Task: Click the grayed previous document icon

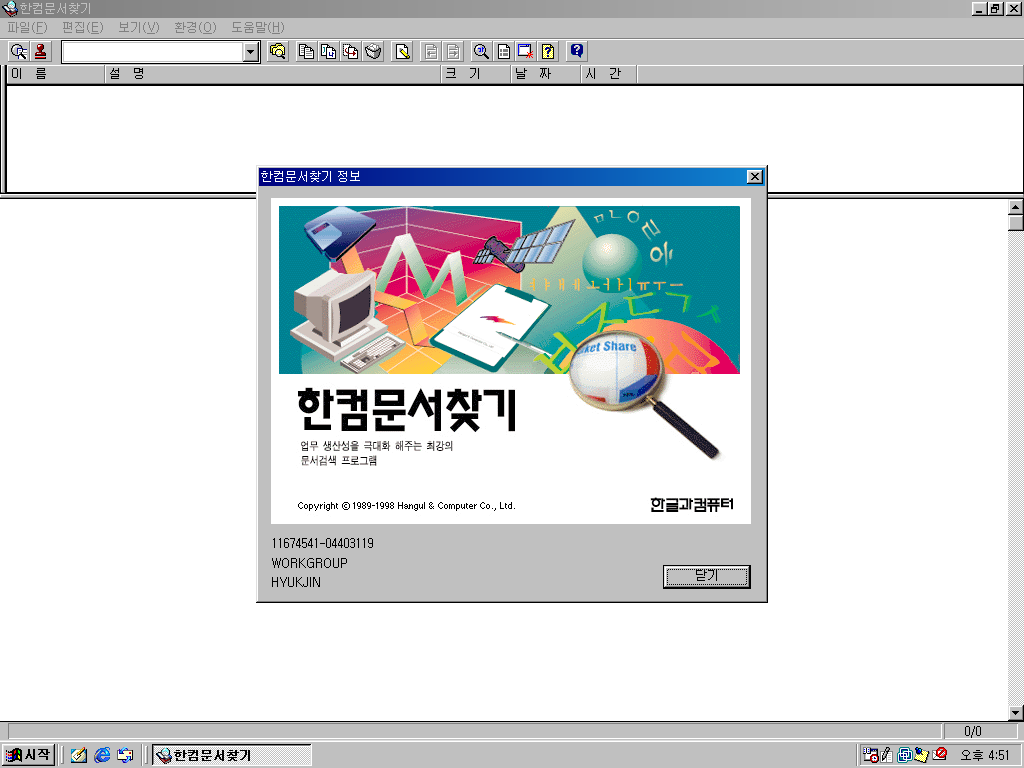Action: (x=431, y=52)
